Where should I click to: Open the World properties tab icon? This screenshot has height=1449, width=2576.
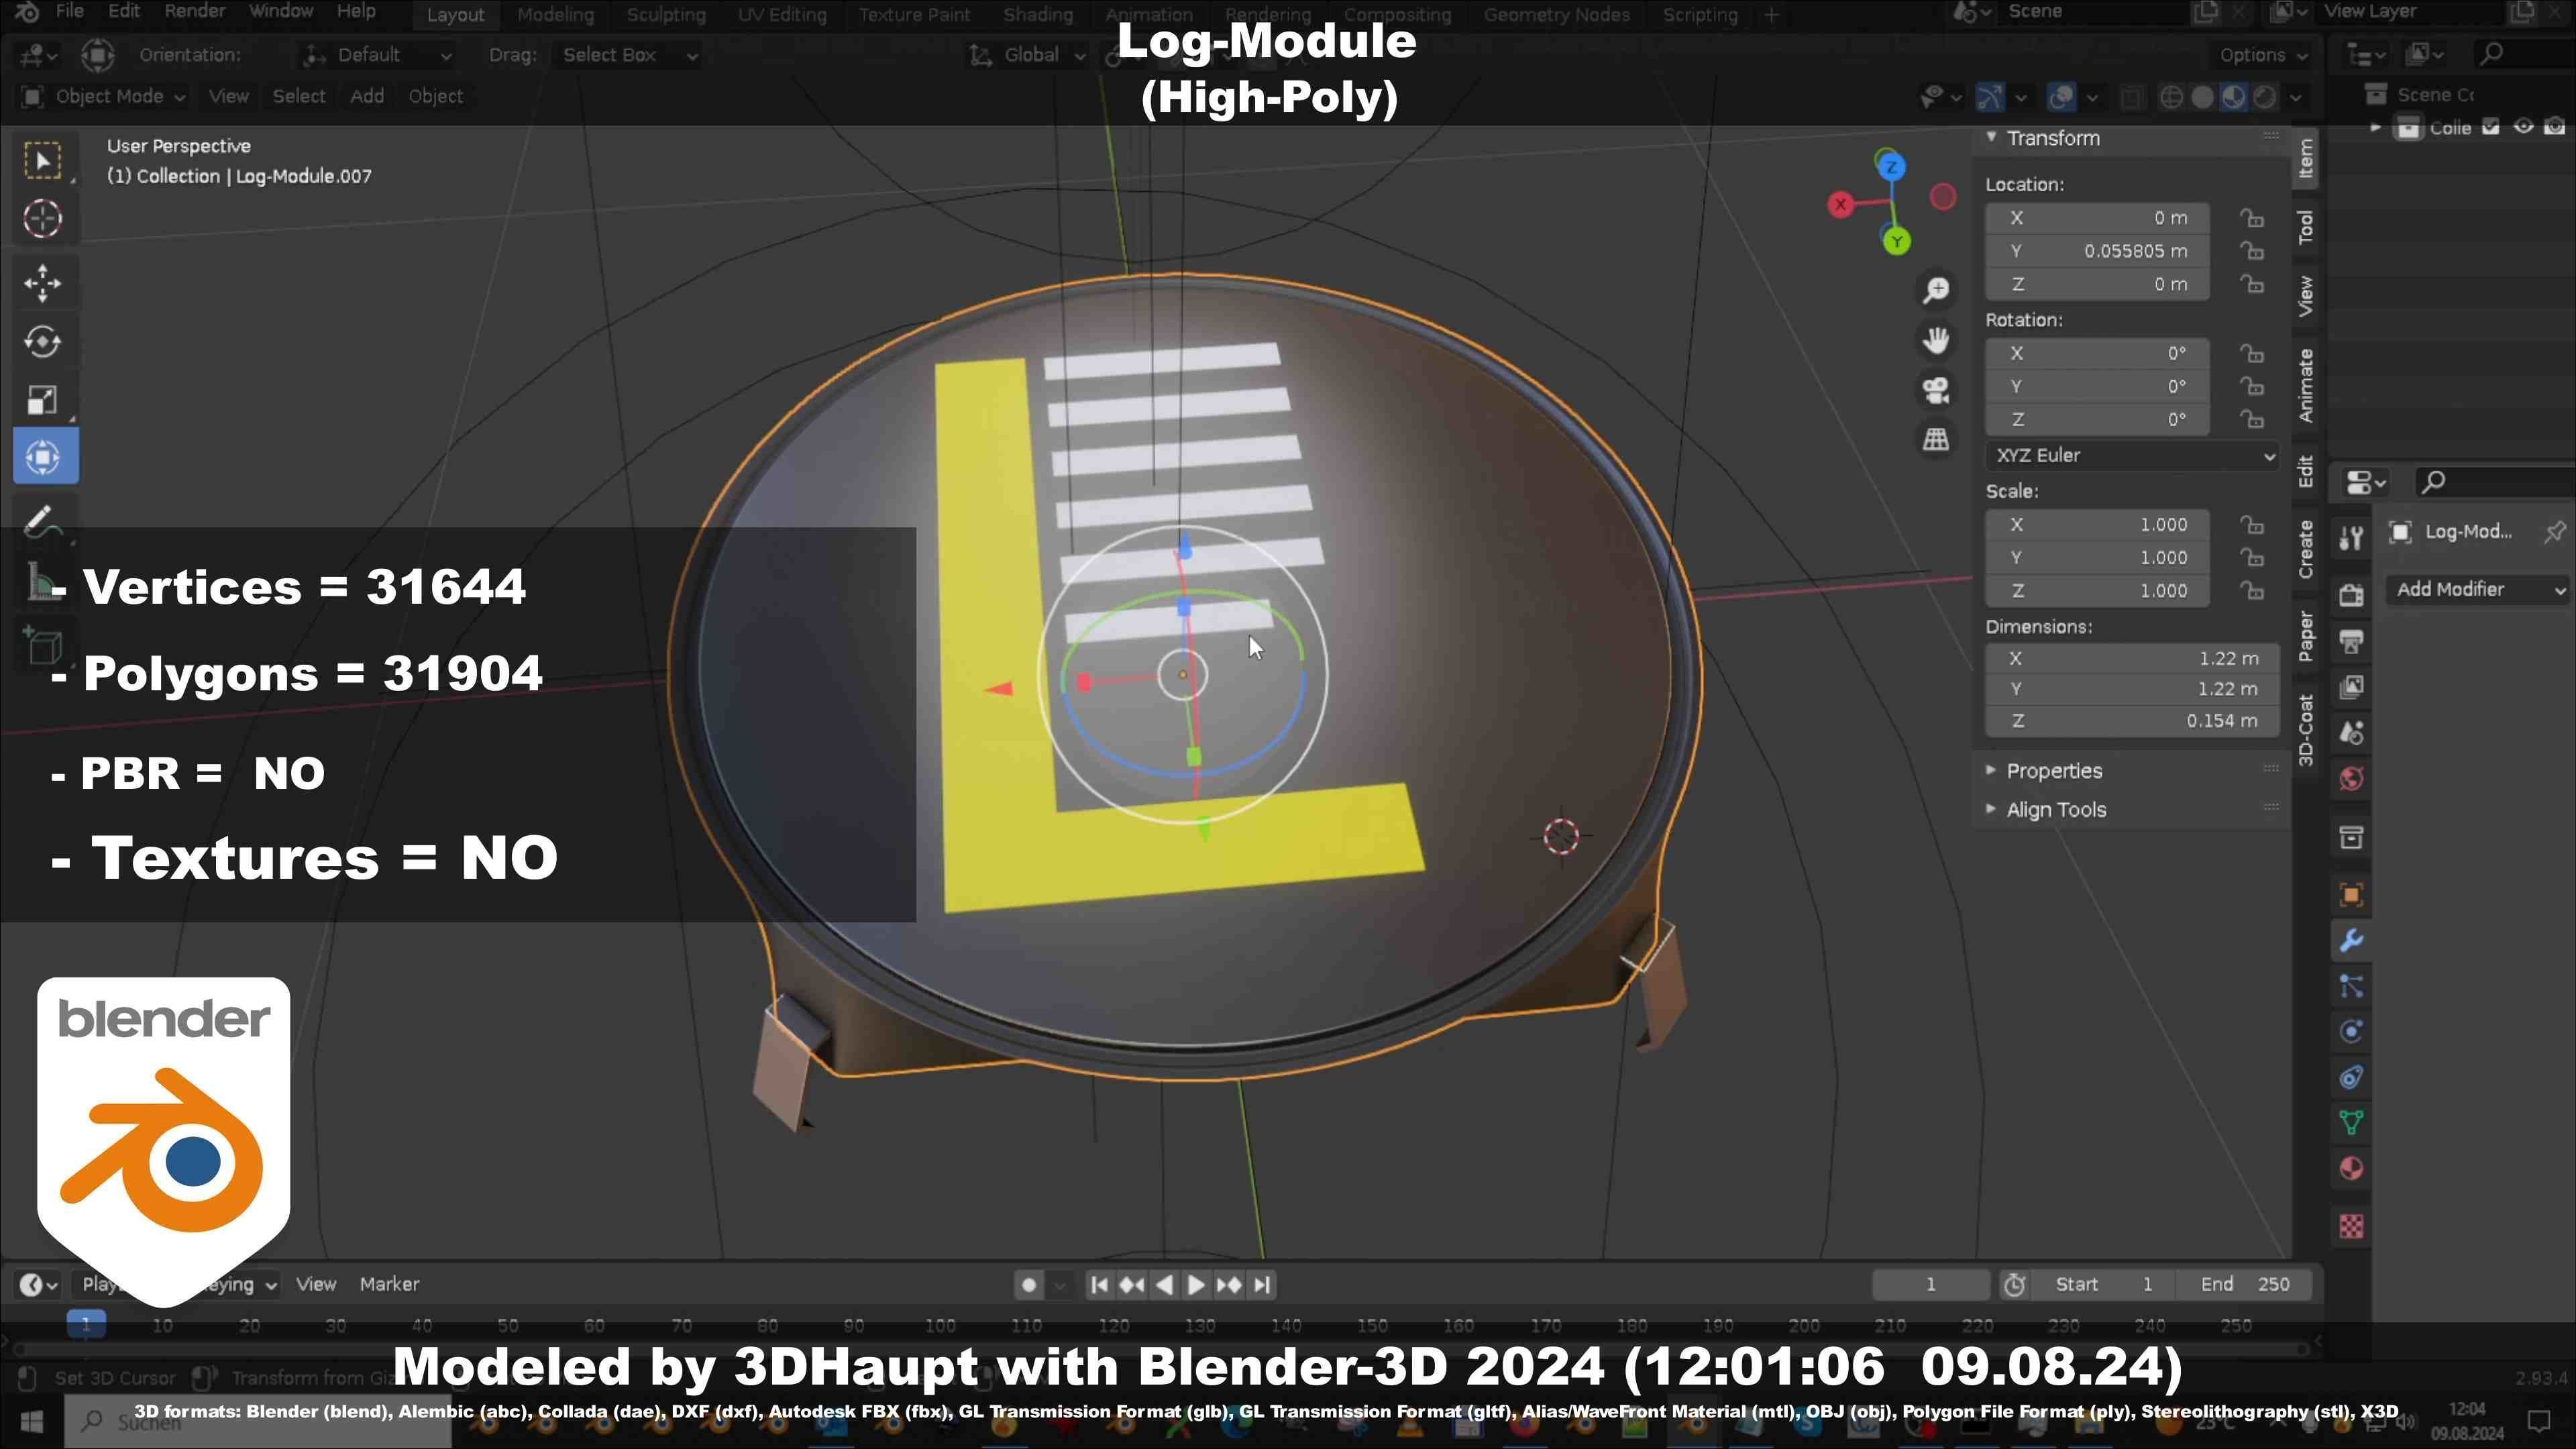tap(2351, 779)
